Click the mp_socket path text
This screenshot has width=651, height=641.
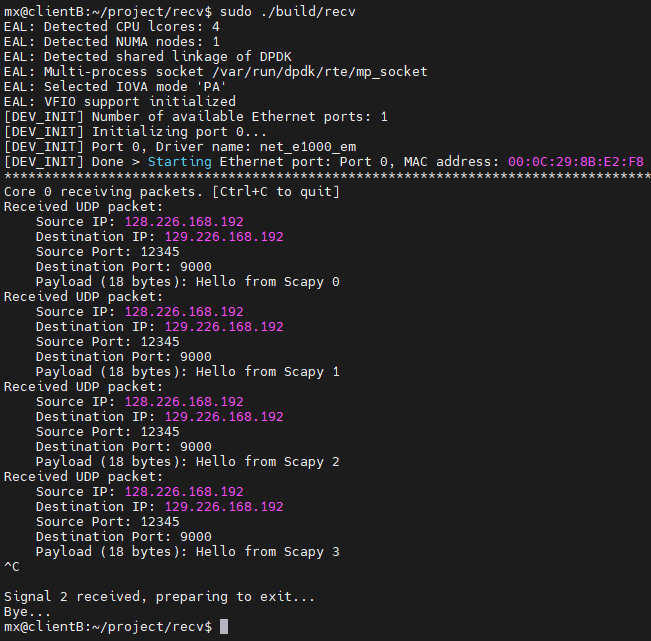(320, 72)
